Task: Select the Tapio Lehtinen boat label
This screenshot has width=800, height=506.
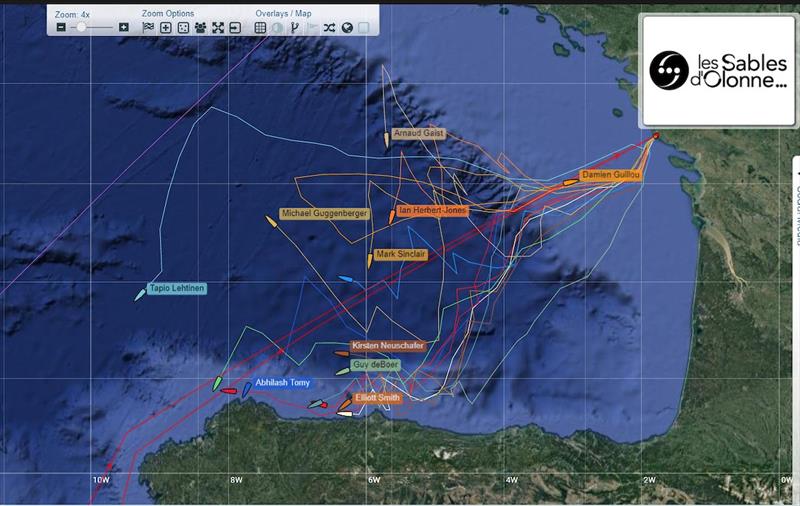Action: click(x=178, y=289)
